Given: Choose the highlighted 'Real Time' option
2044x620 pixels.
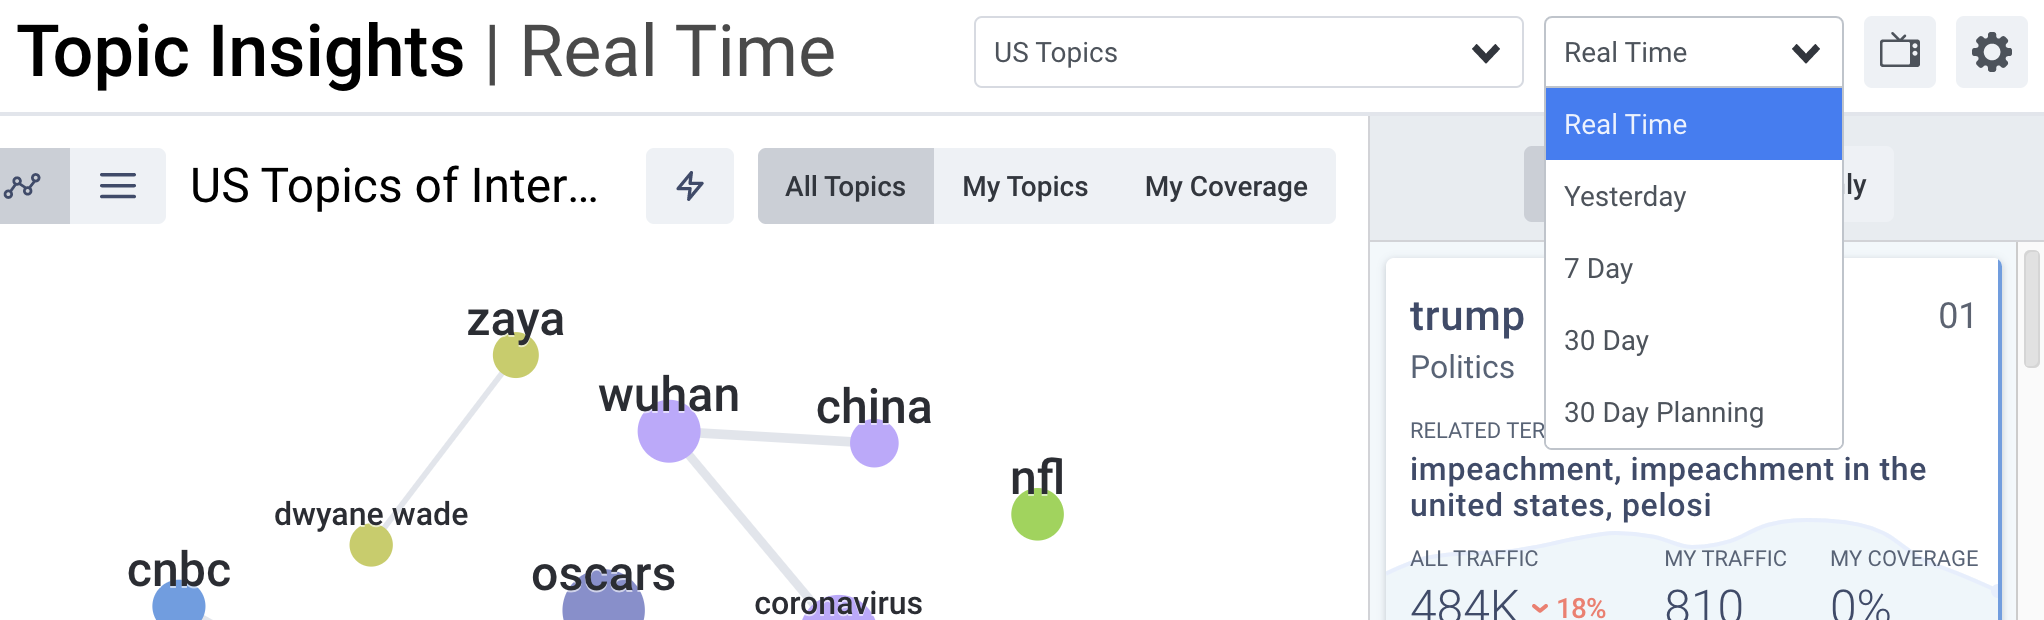Looking at the screenshot, I should click(x=1623, y=123).
